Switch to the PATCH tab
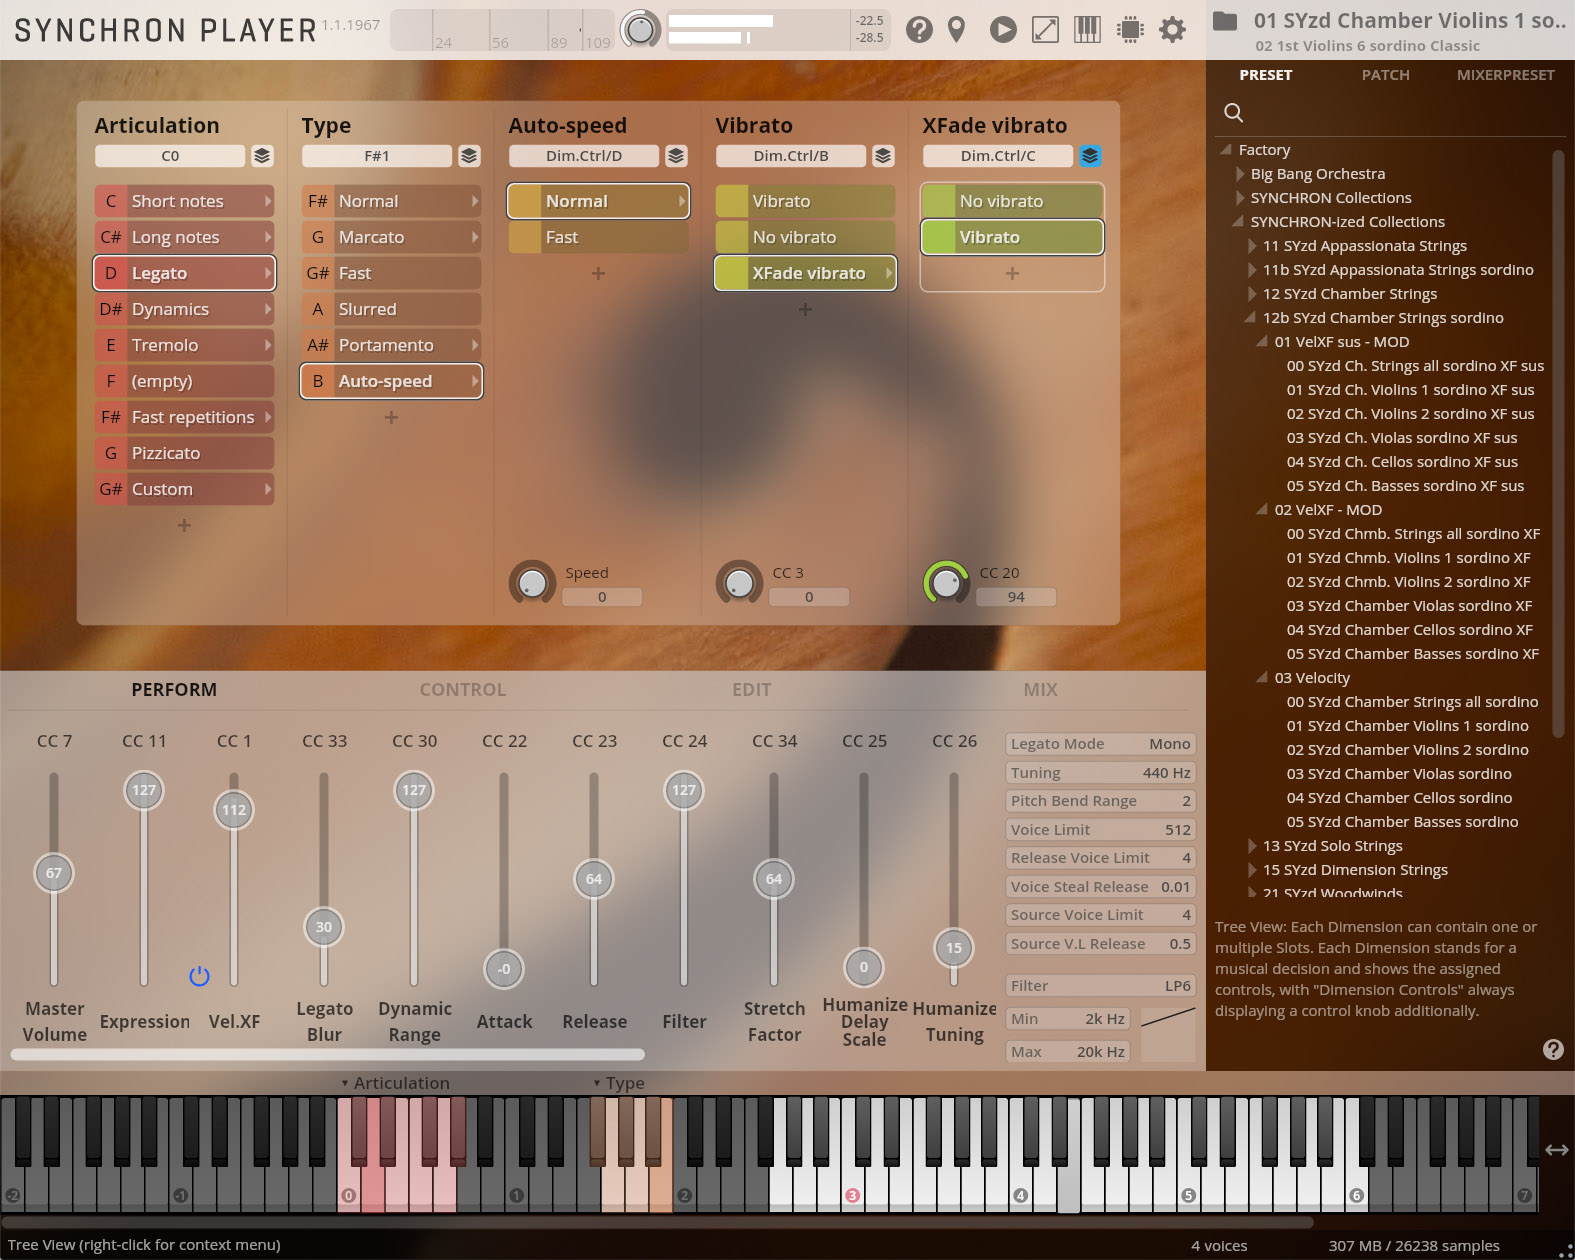This screenshot has height=1260, width=1575. (x=1385, y=75)
